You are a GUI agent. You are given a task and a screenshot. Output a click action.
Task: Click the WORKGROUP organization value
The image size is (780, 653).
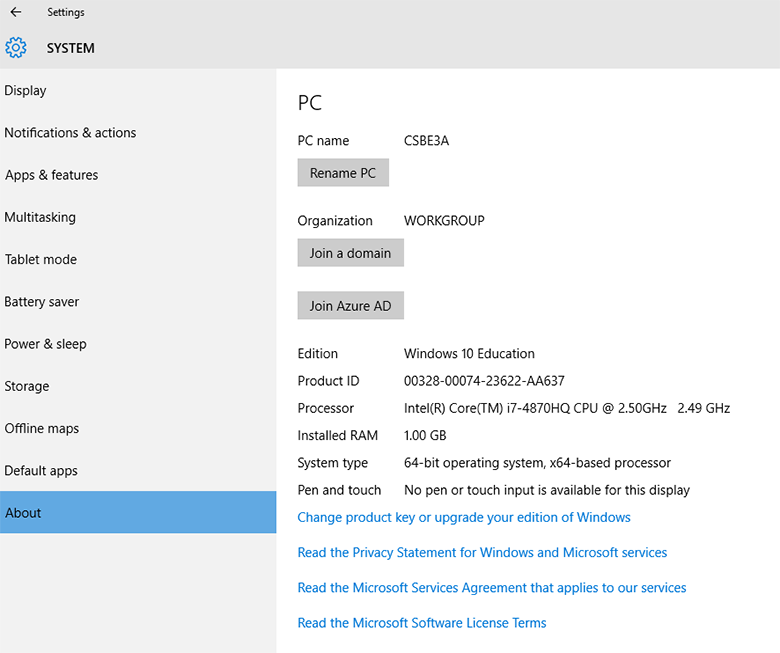[444, 221]
